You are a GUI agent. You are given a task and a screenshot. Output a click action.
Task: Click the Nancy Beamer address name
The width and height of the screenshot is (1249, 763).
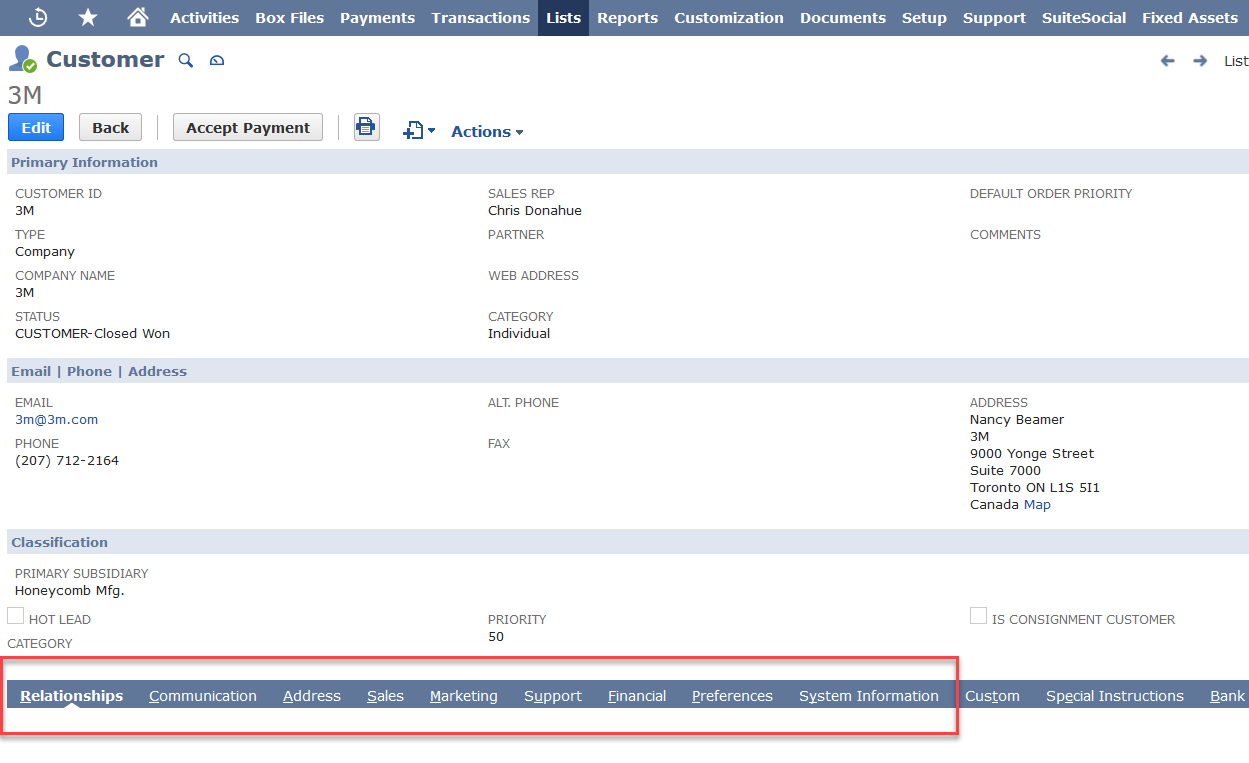(x=1017, y=420)
